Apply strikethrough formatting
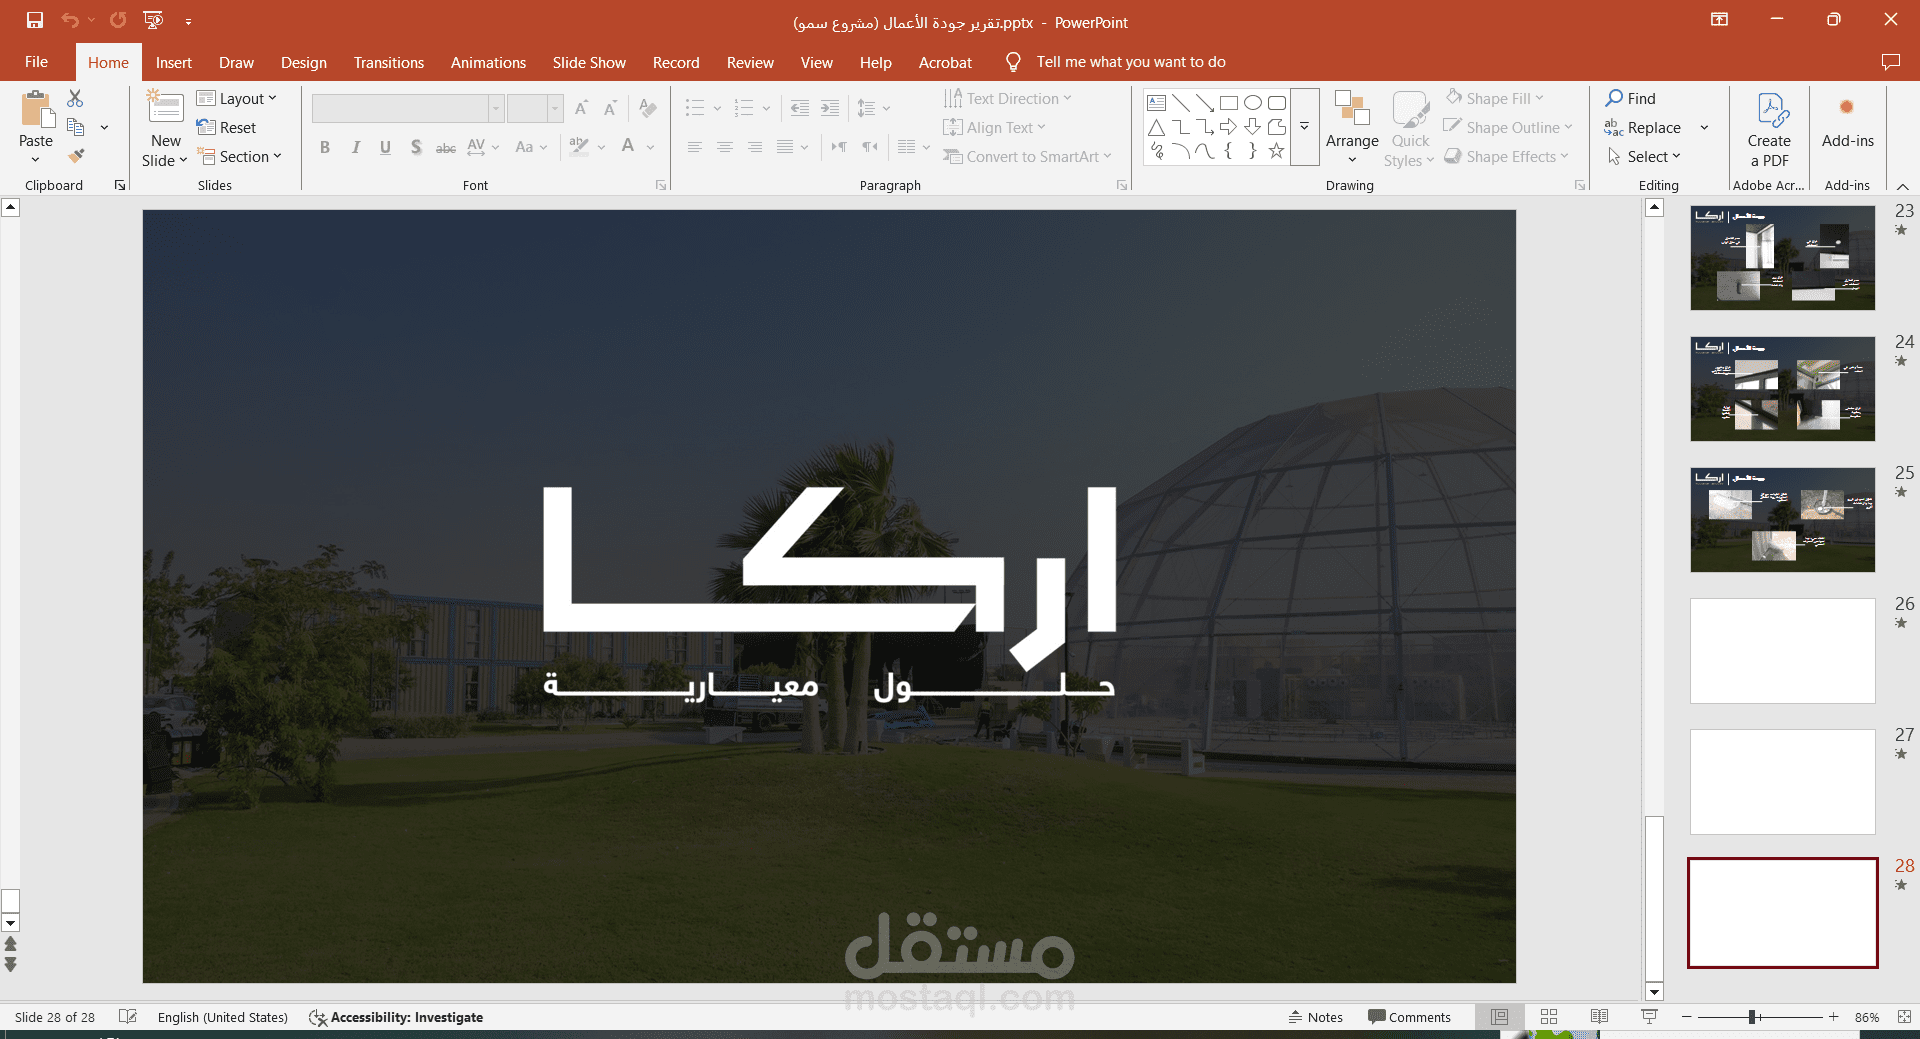This screenshot has width=1920, height=1039. coord(445,147)
